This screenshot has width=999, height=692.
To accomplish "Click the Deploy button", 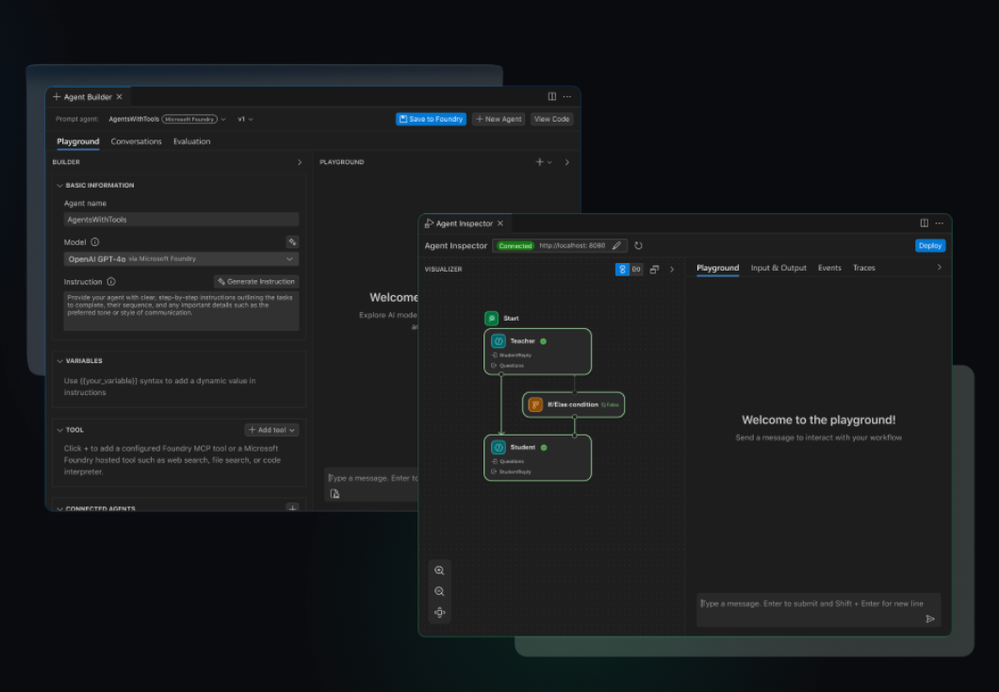I will (930, 245).
